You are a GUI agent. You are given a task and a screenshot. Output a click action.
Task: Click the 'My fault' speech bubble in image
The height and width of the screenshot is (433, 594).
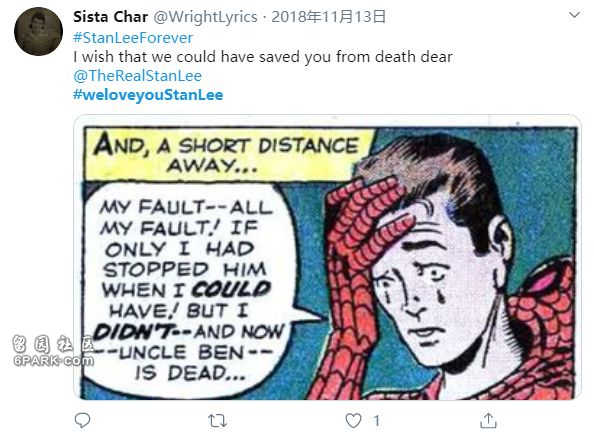tap(189, 288)
